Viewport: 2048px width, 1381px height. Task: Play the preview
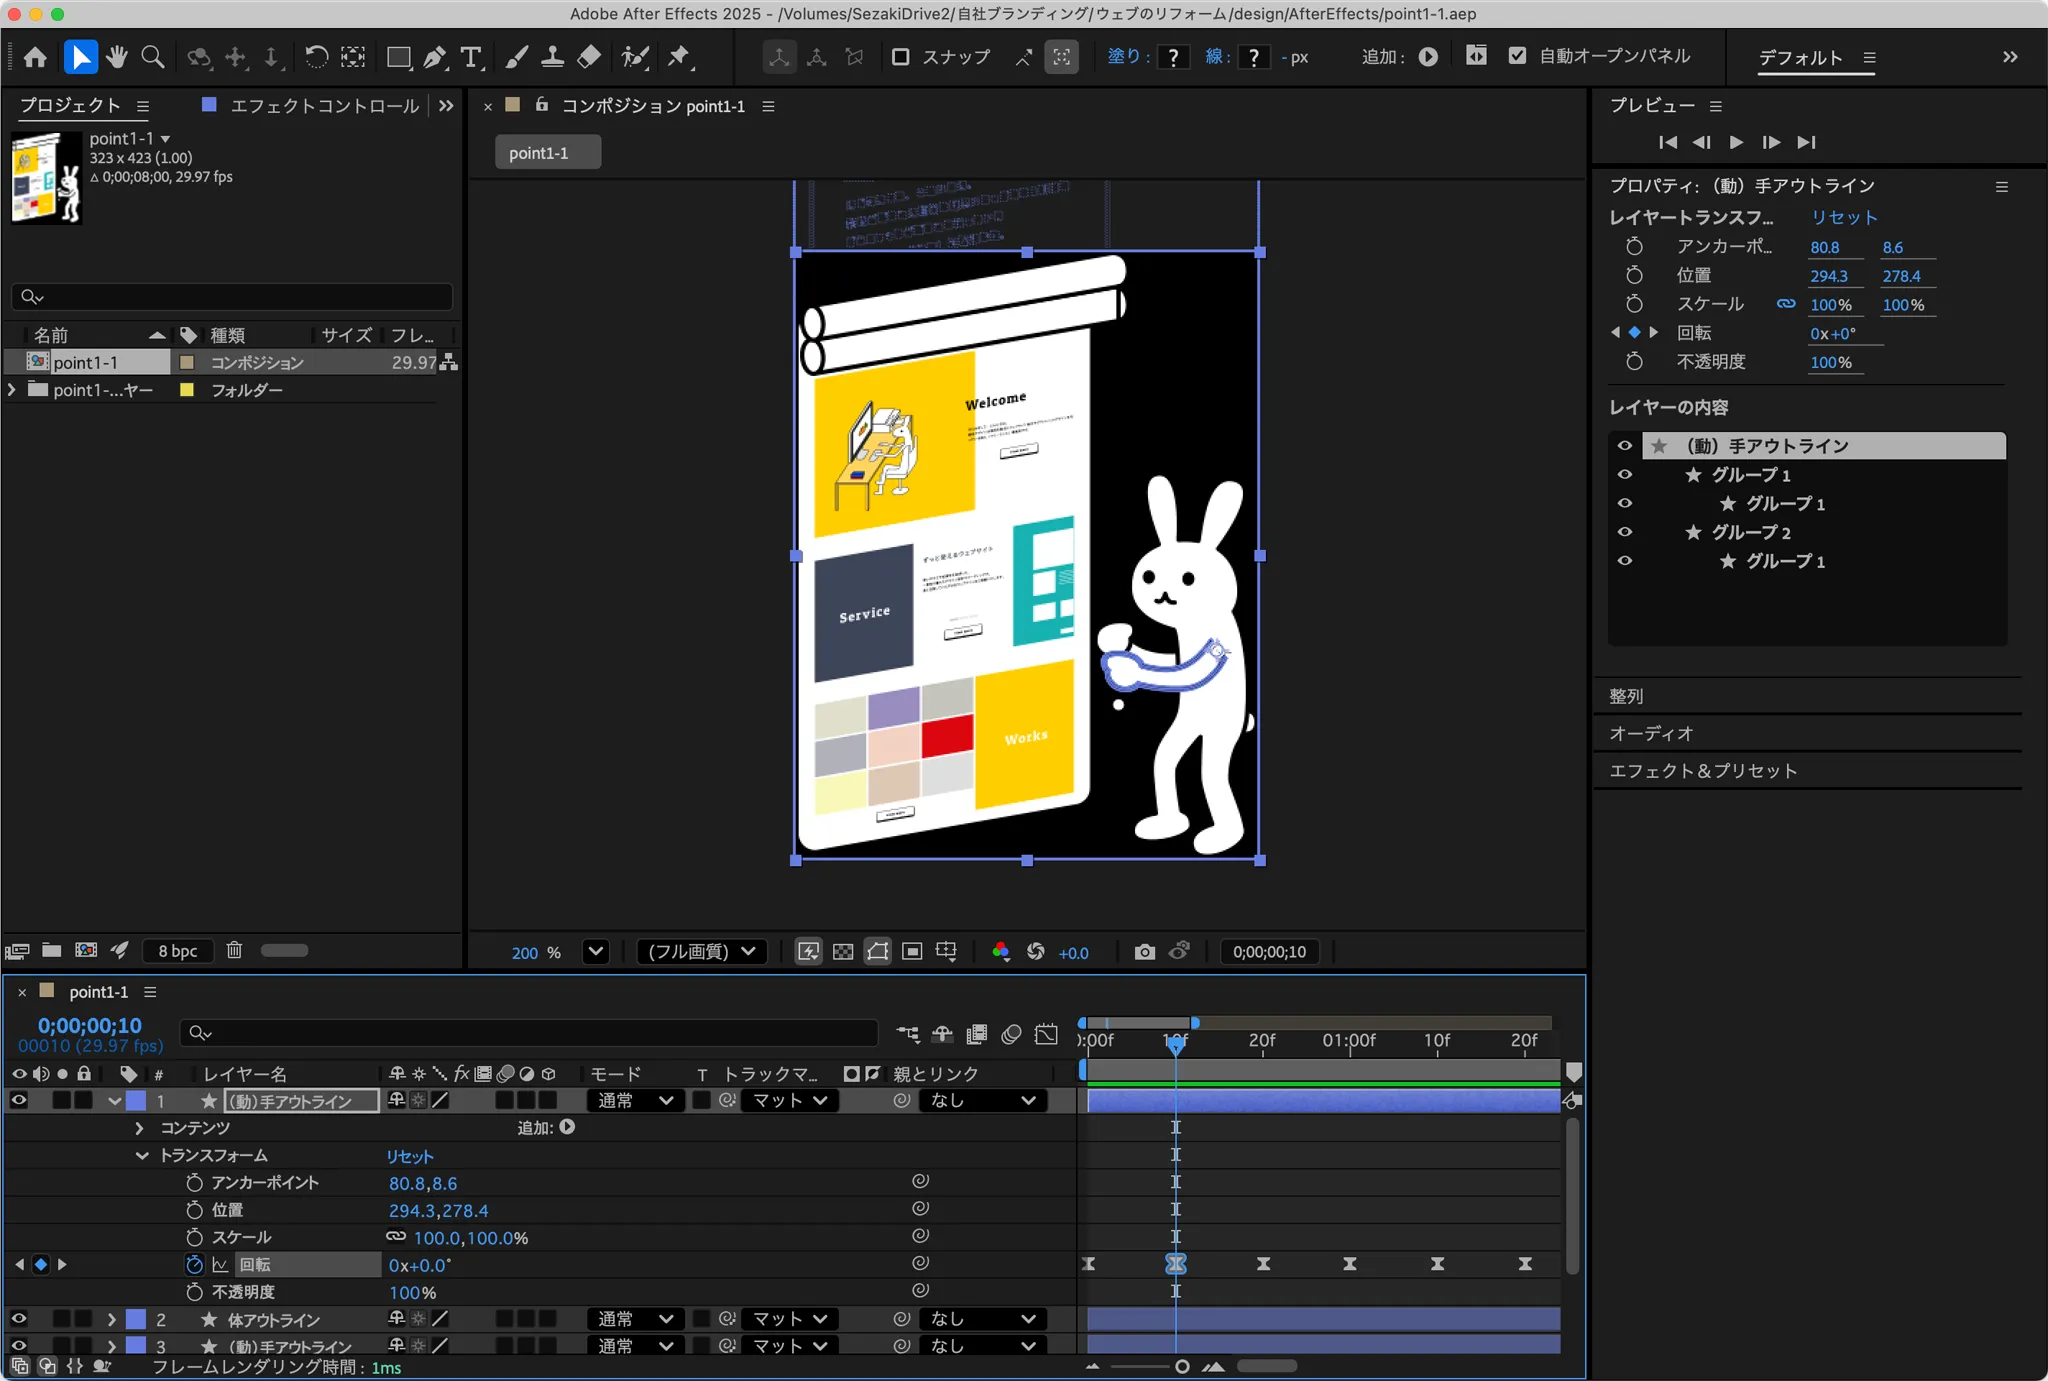pyautogui.click(x=1736, y=142)
